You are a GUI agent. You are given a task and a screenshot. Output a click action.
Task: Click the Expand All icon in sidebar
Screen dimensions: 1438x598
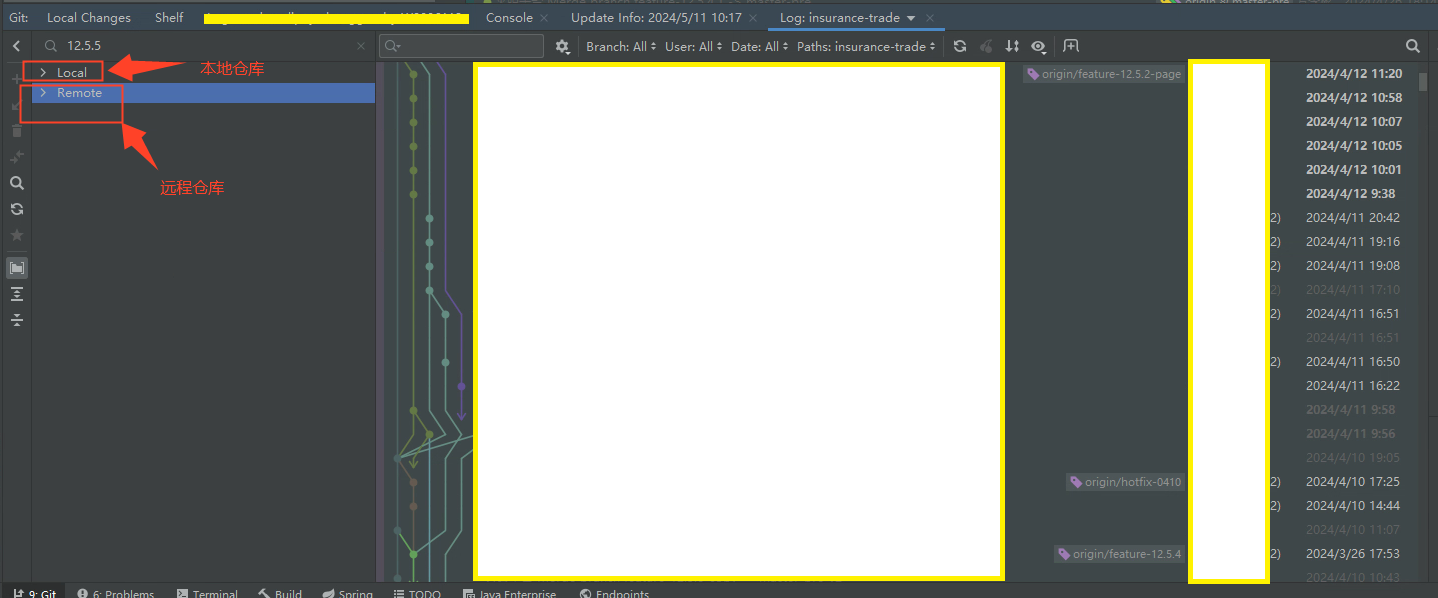[16, 294]
